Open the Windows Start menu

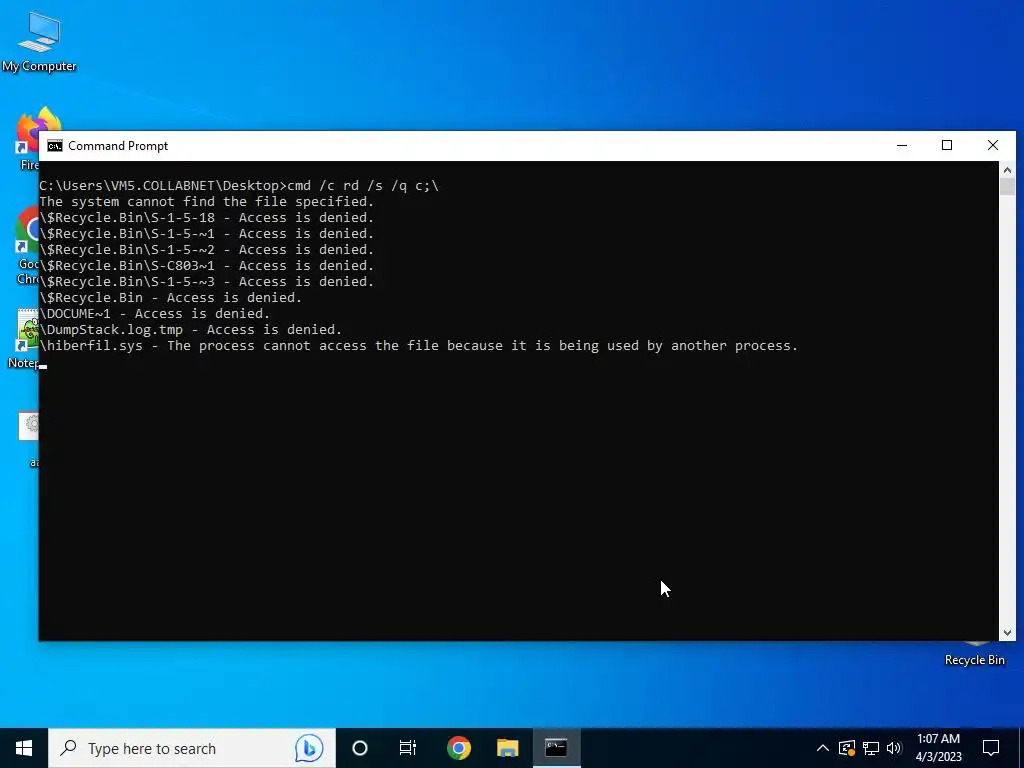[24, 748]
